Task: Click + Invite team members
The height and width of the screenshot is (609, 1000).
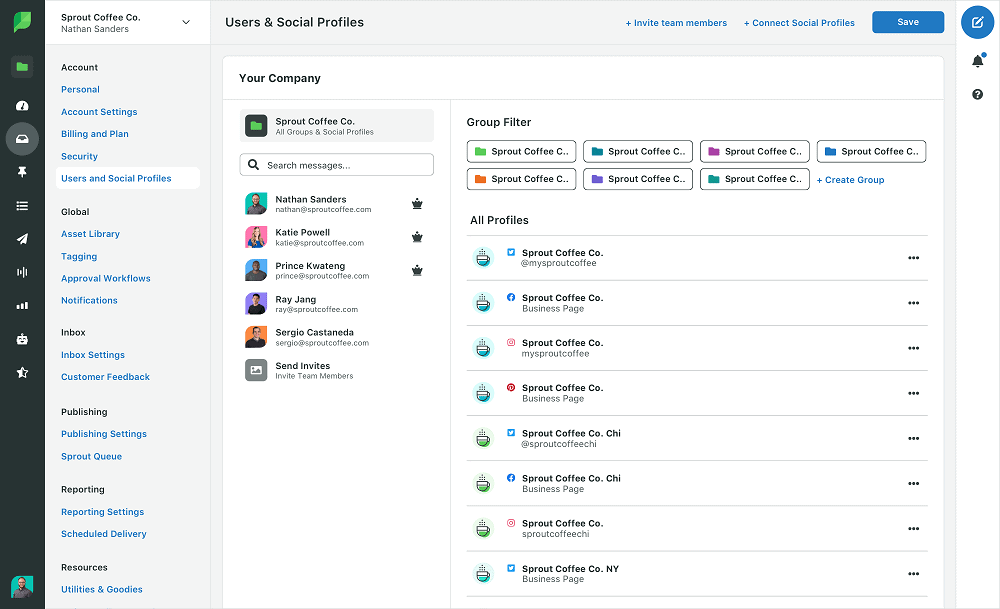Action: [x=676, y=23]
